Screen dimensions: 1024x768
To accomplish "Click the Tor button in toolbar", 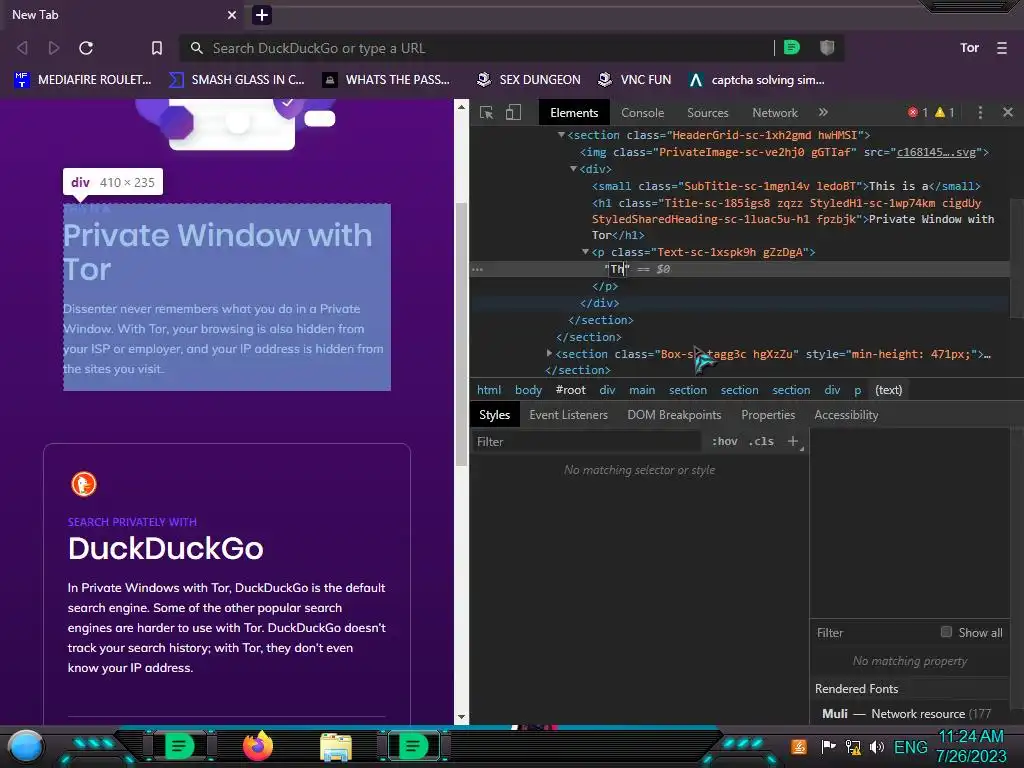I will click(x=969, y=48).
